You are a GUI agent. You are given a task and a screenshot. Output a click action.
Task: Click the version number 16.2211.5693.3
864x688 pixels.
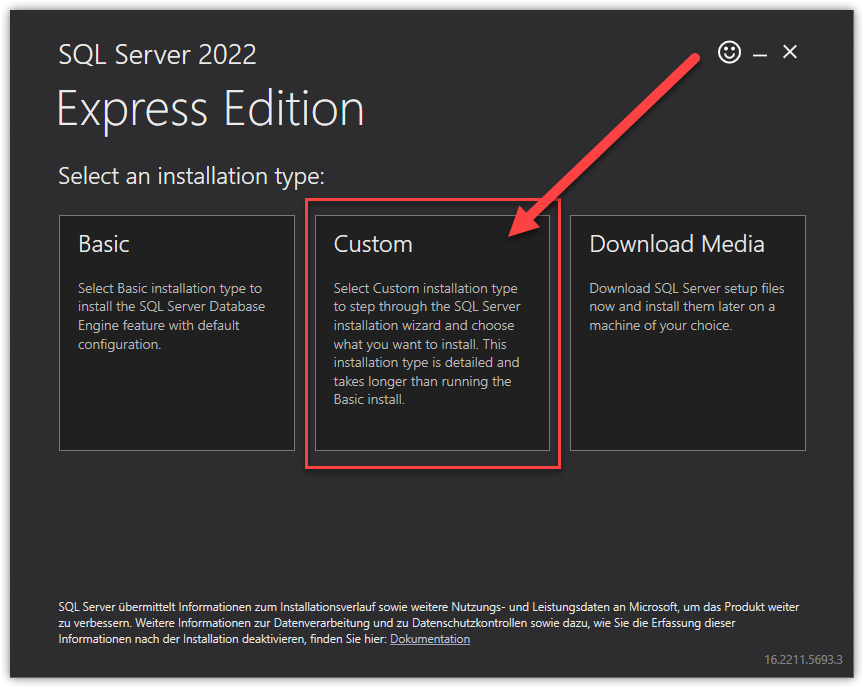pyautogui.click(x=803, y=659)
